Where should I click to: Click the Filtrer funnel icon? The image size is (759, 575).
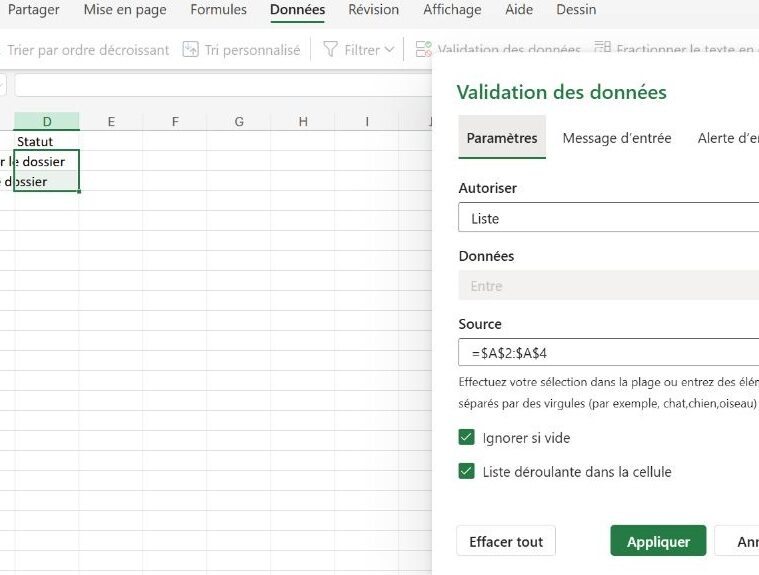pos(330,49)
